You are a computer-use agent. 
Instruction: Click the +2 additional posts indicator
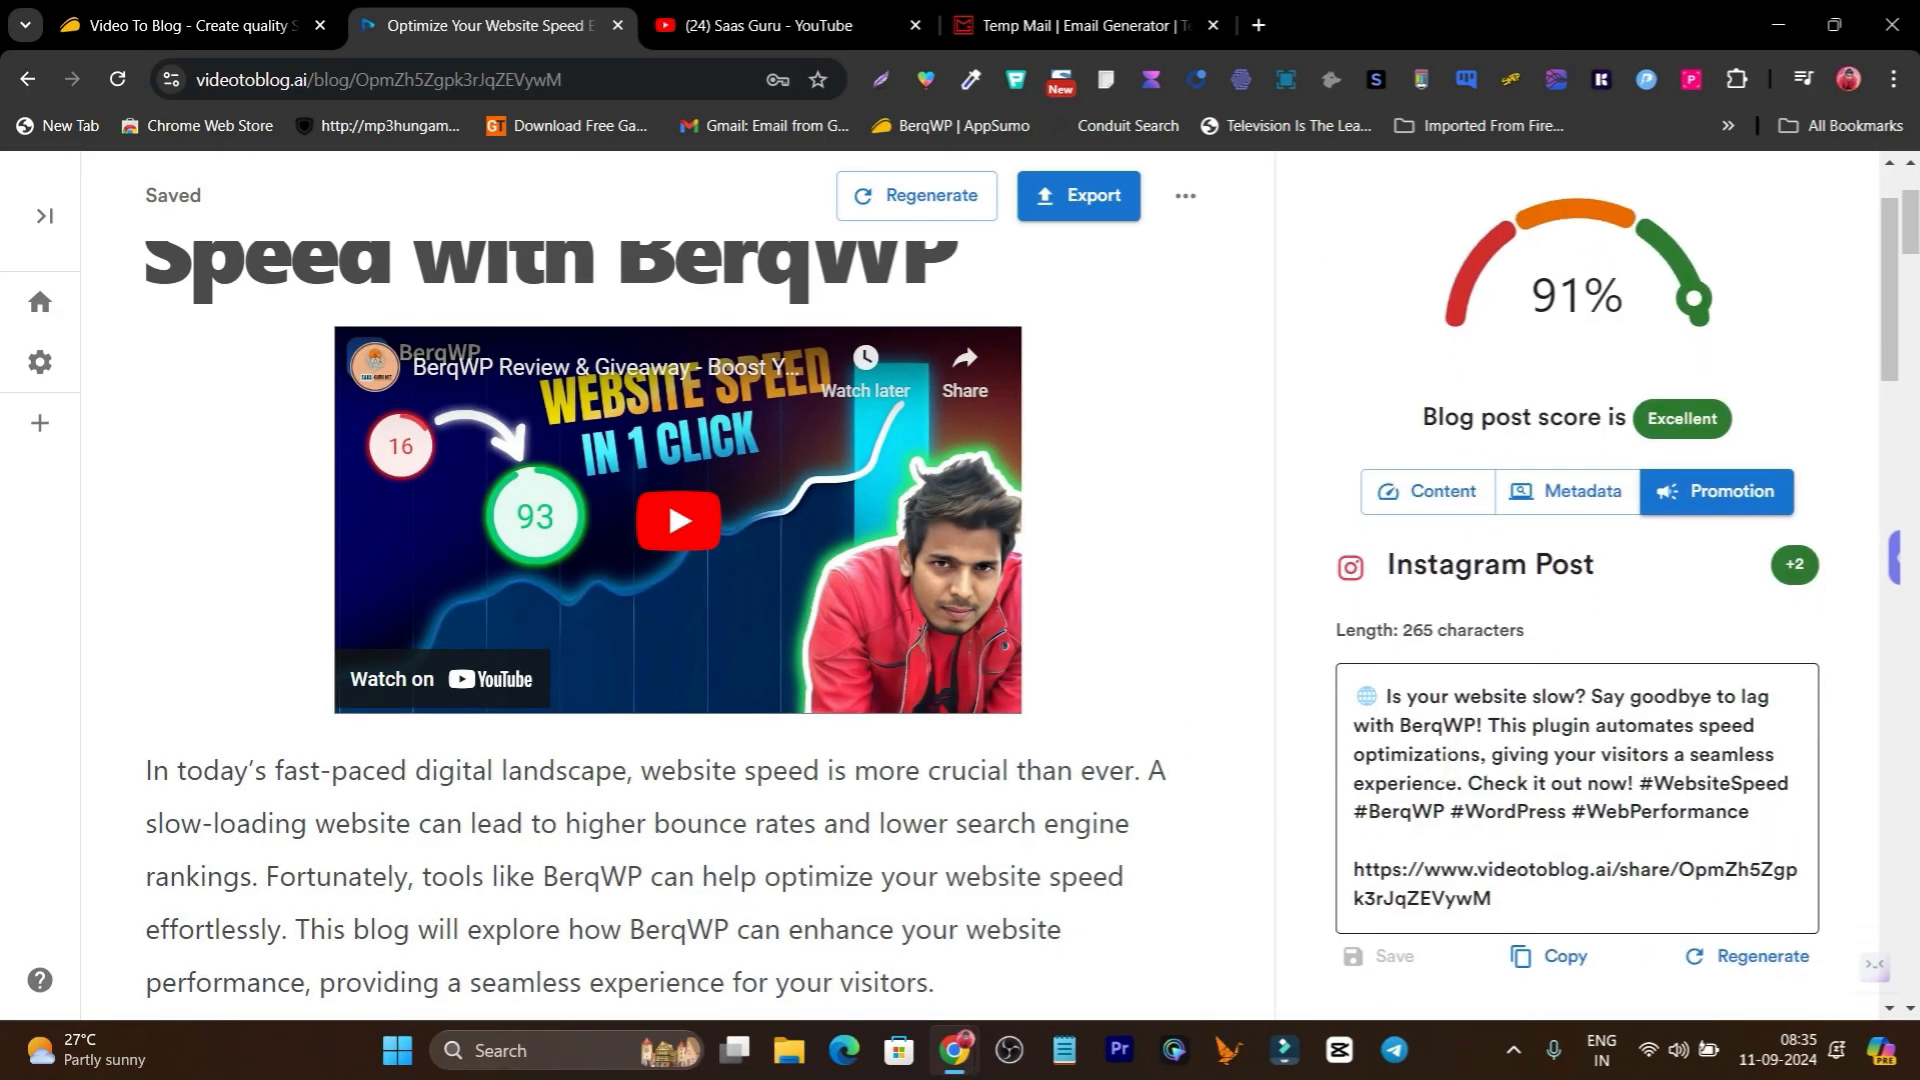(x=1796, y=564)
